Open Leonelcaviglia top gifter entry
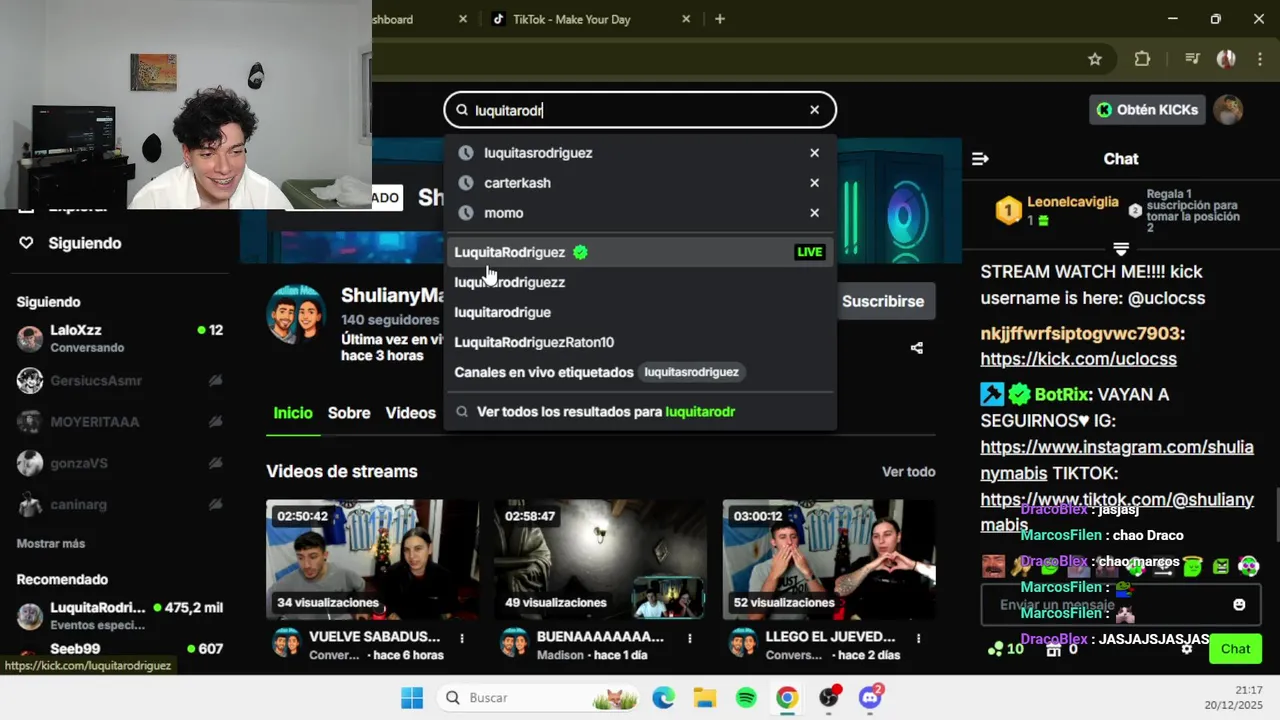This screenshot has height=720, width=1280. (x=1058, y=210)
